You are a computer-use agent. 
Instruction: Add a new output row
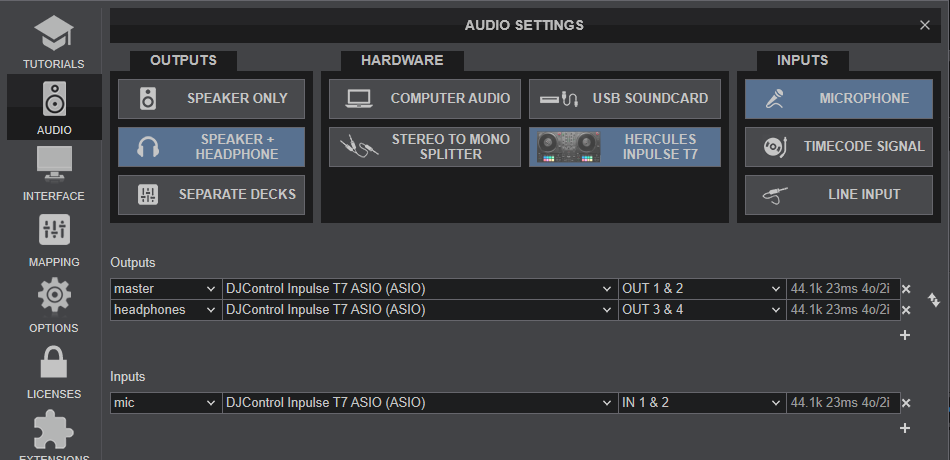click(x=905, y=335)
